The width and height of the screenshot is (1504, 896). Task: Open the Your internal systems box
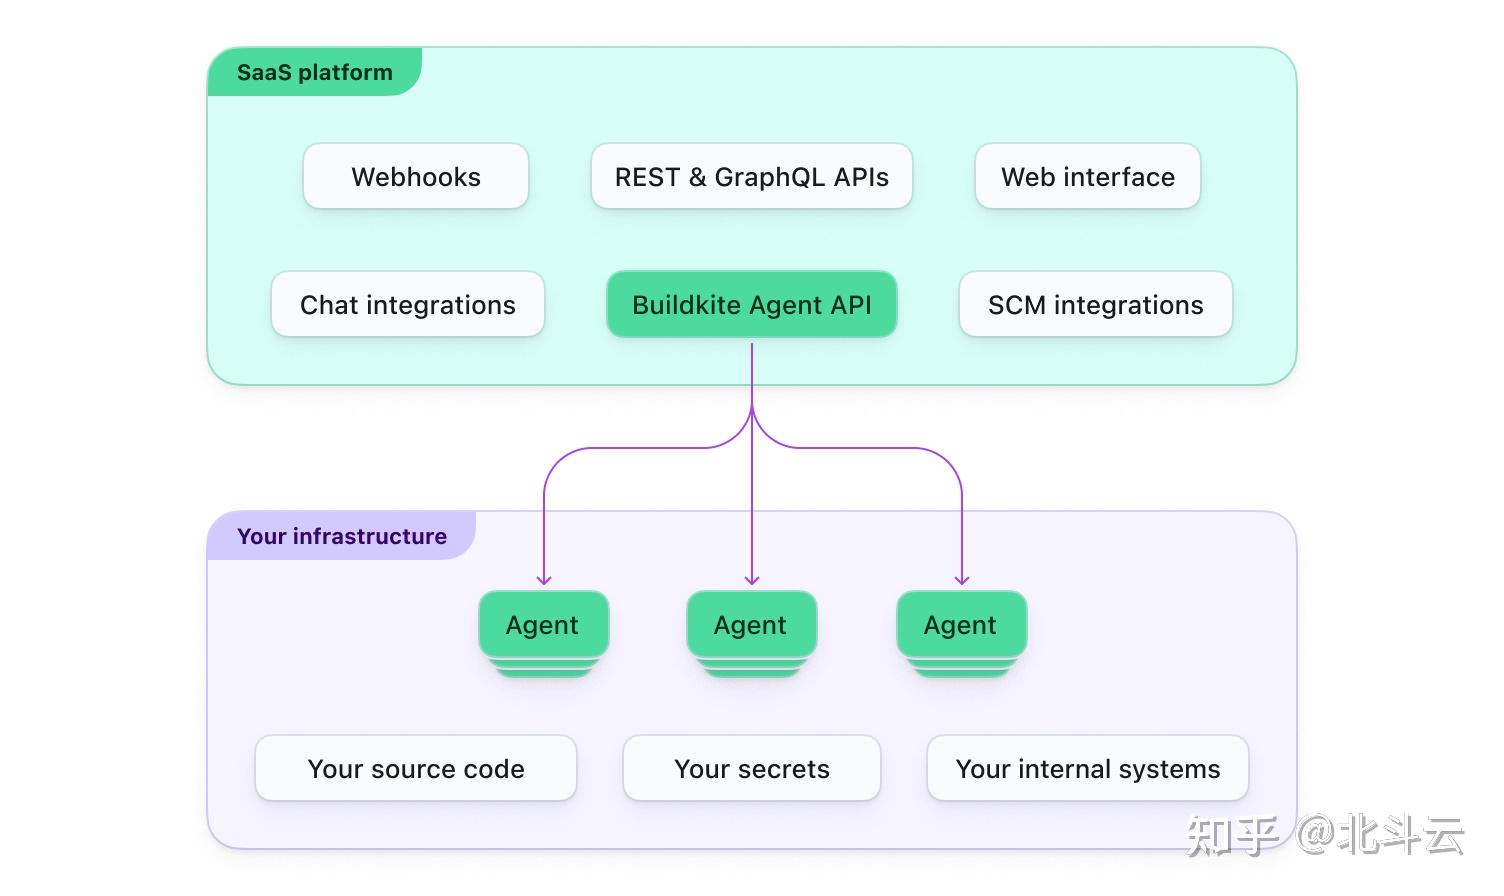point(1088,768)
